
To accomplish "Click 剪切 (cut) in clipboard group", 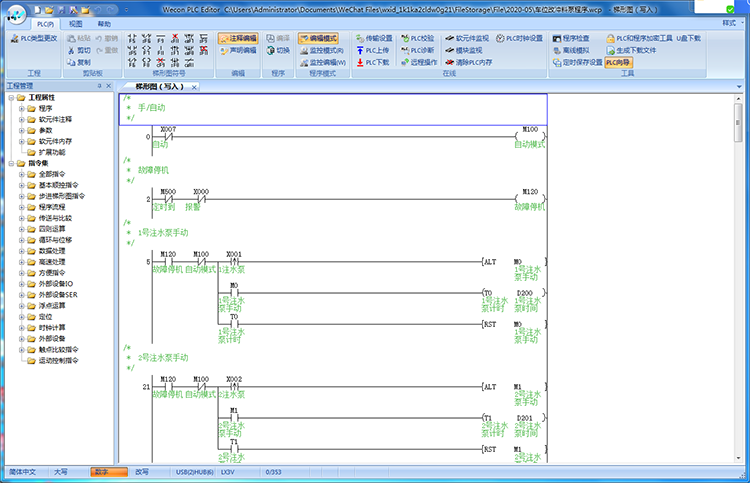I will click(x=79, y=50).
